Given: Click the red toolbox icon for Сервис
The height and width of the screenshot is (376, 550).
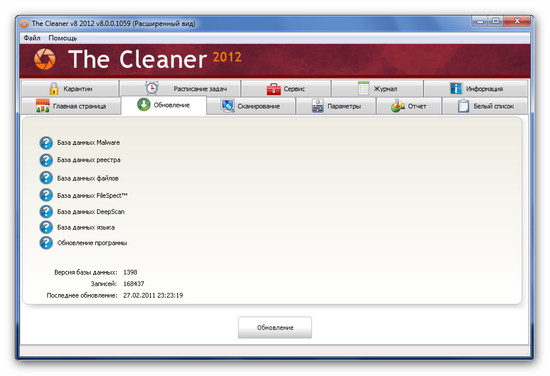Looking at the screenshot, I should click(274, 89).
